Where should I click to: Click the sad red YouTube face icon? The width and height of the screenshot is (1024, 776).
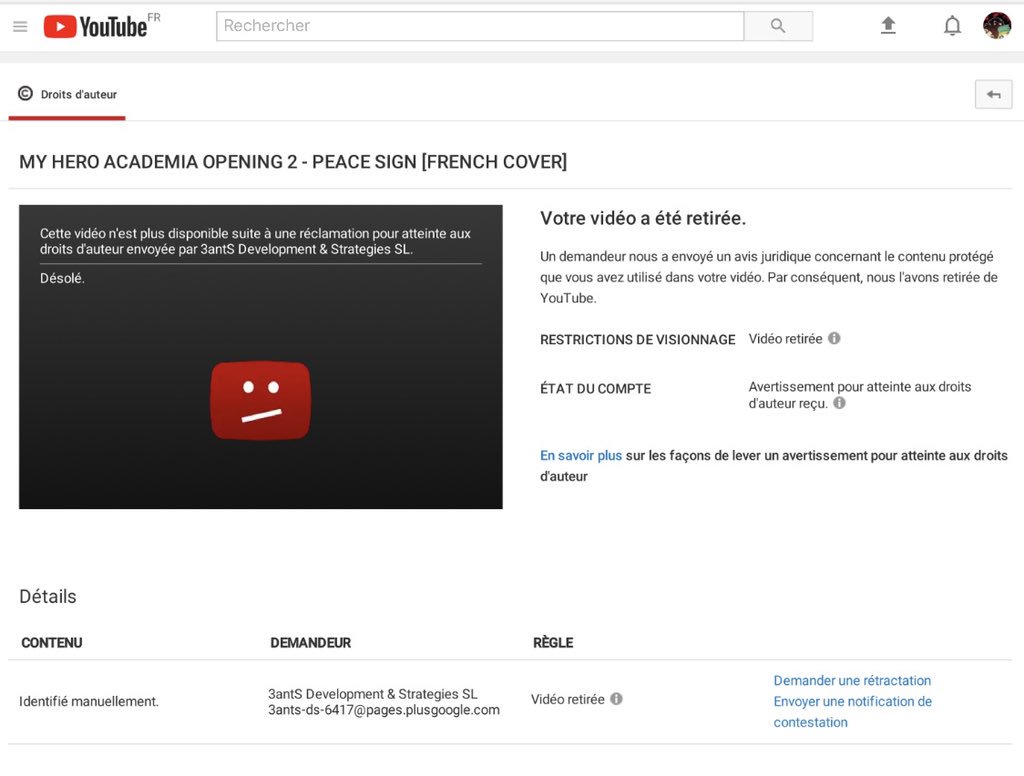pyautogui.click(x=261, y=400)
